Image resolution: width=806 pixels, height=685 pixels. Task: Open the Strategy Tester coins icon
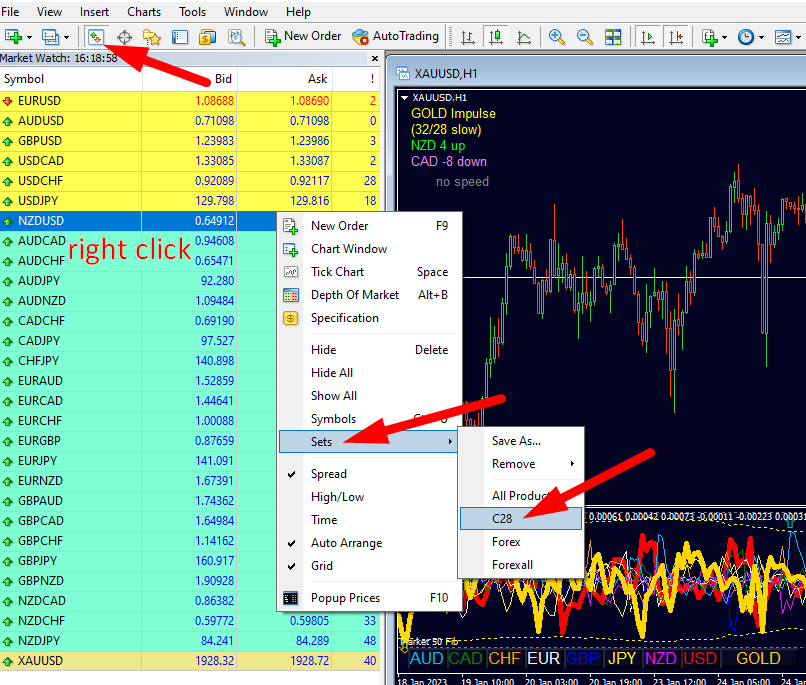click(x=208, y=36)
